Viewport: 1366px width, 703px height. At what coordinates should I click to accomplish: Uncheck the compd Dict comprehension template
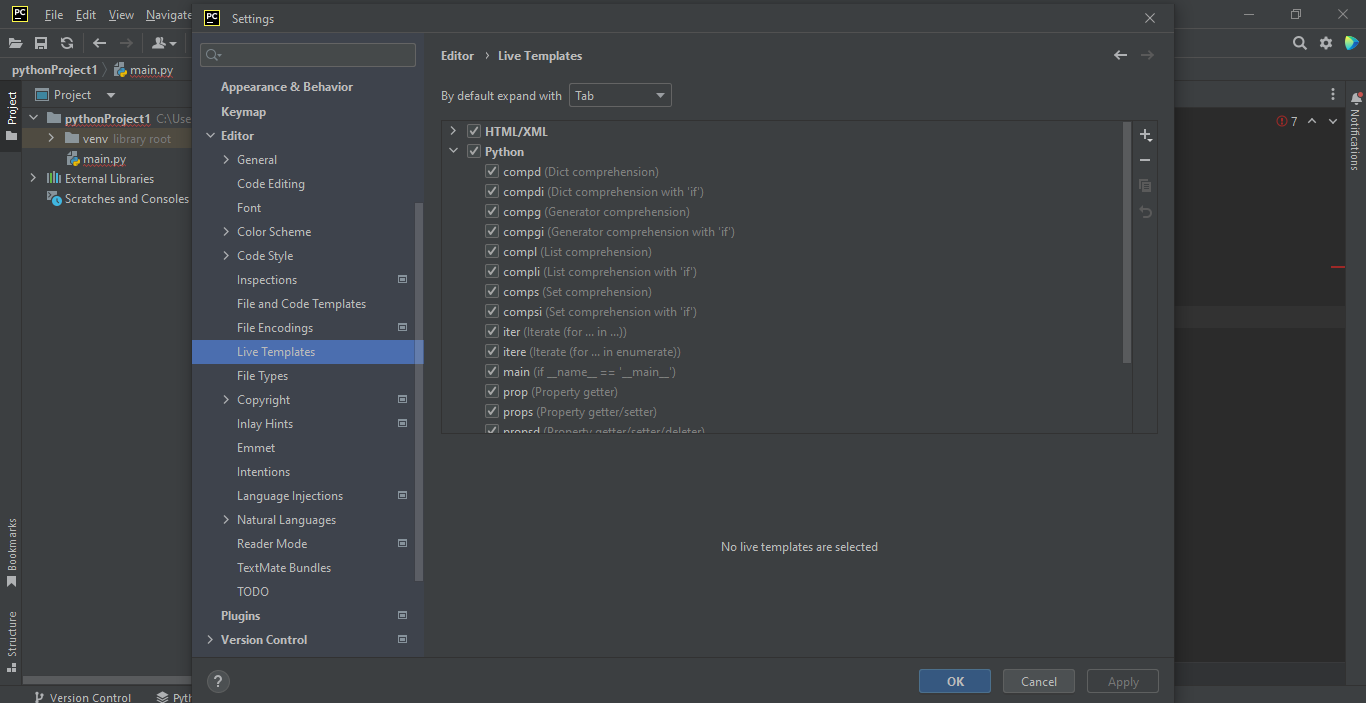point(491,171)
